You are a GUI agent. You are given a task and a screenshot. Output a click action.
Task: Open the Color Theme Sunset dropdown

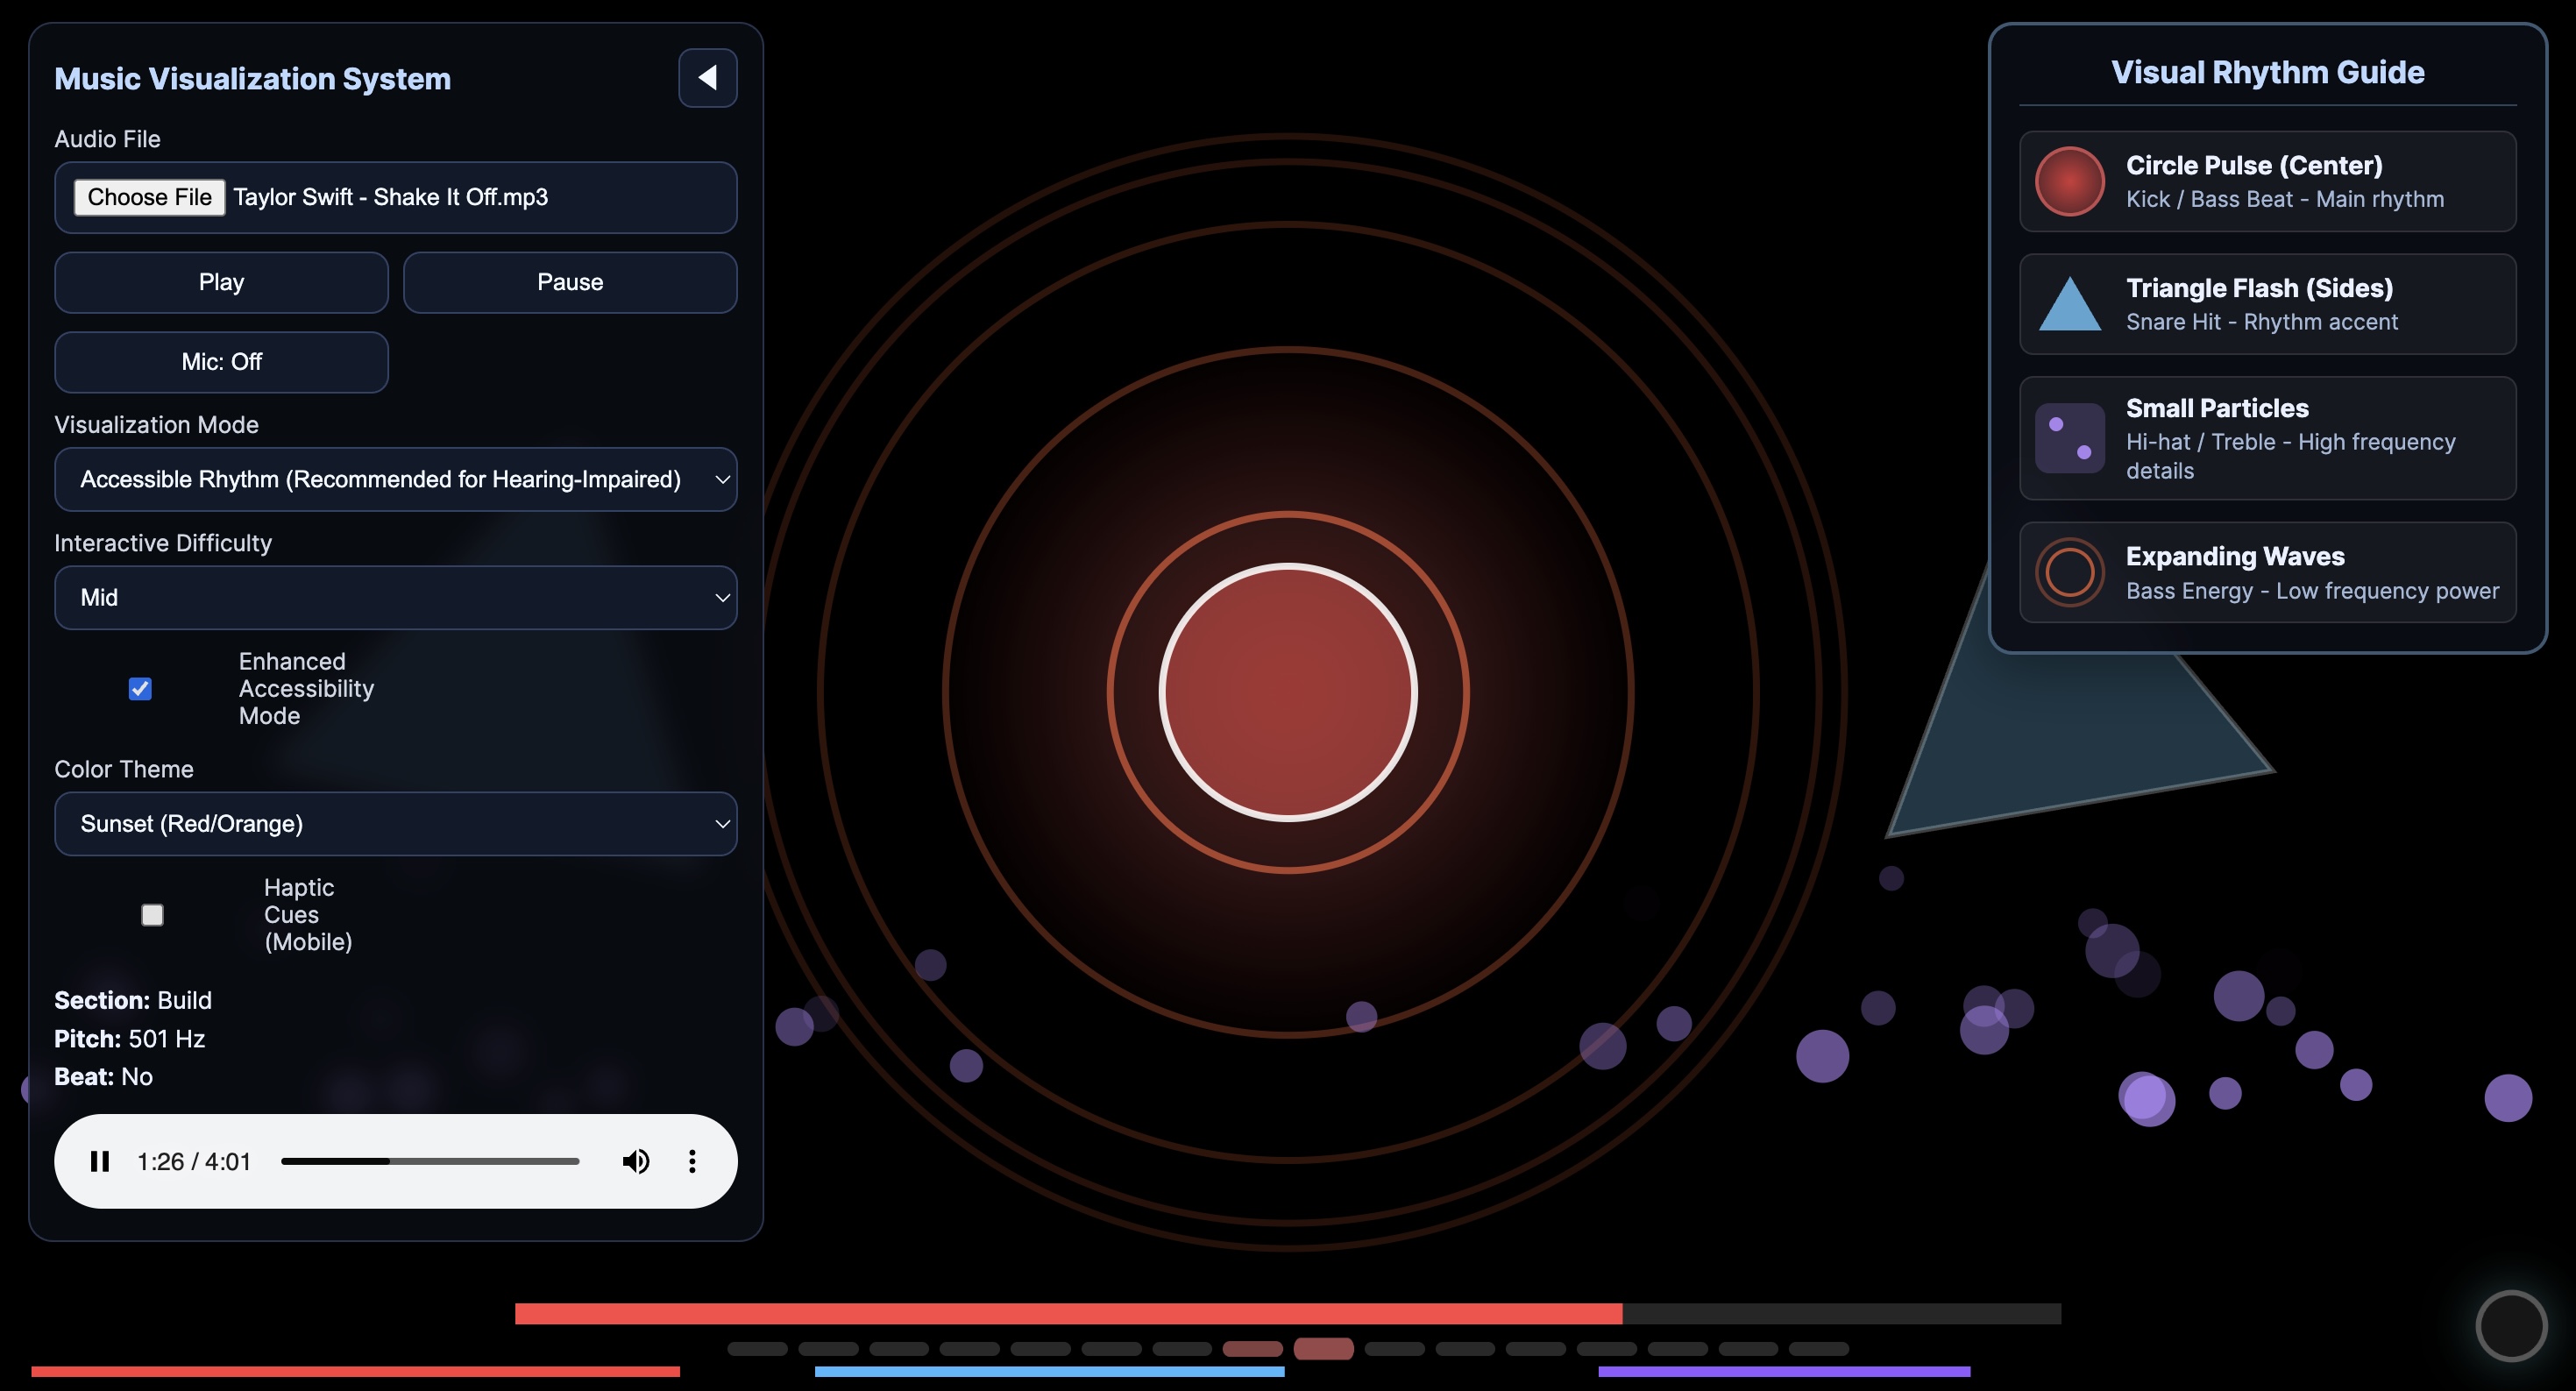point(395,824)
